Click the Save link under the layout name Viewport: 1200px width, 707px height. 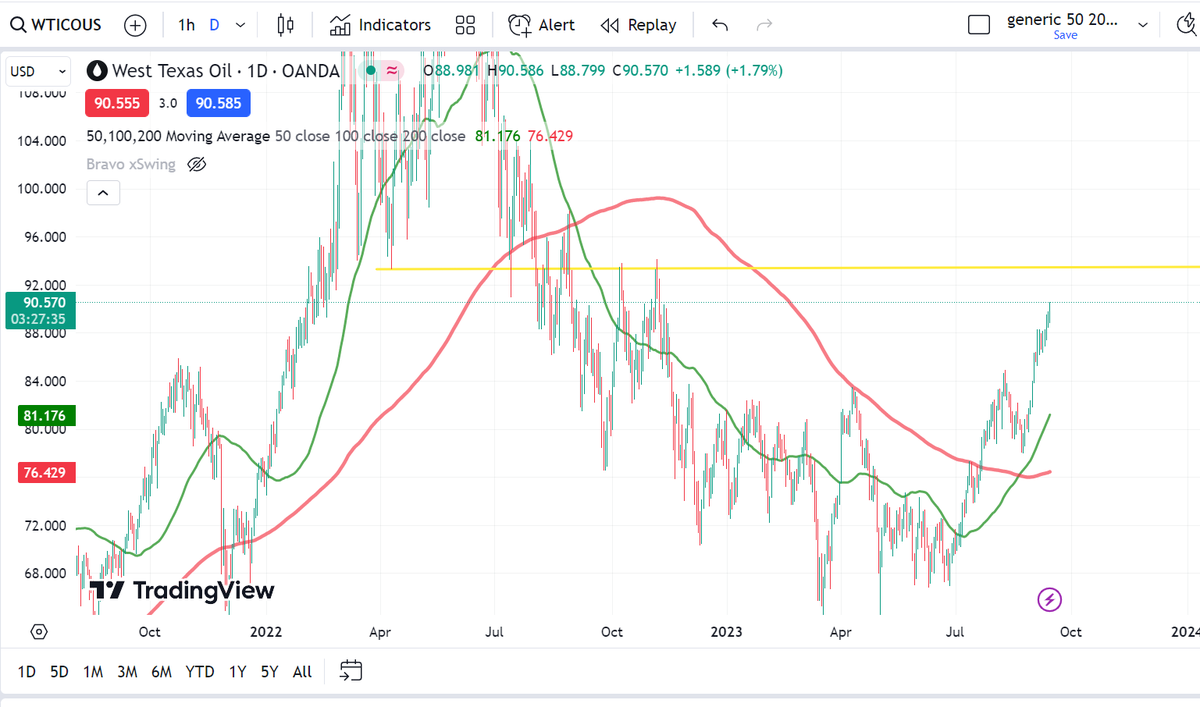click(1065, 35)
